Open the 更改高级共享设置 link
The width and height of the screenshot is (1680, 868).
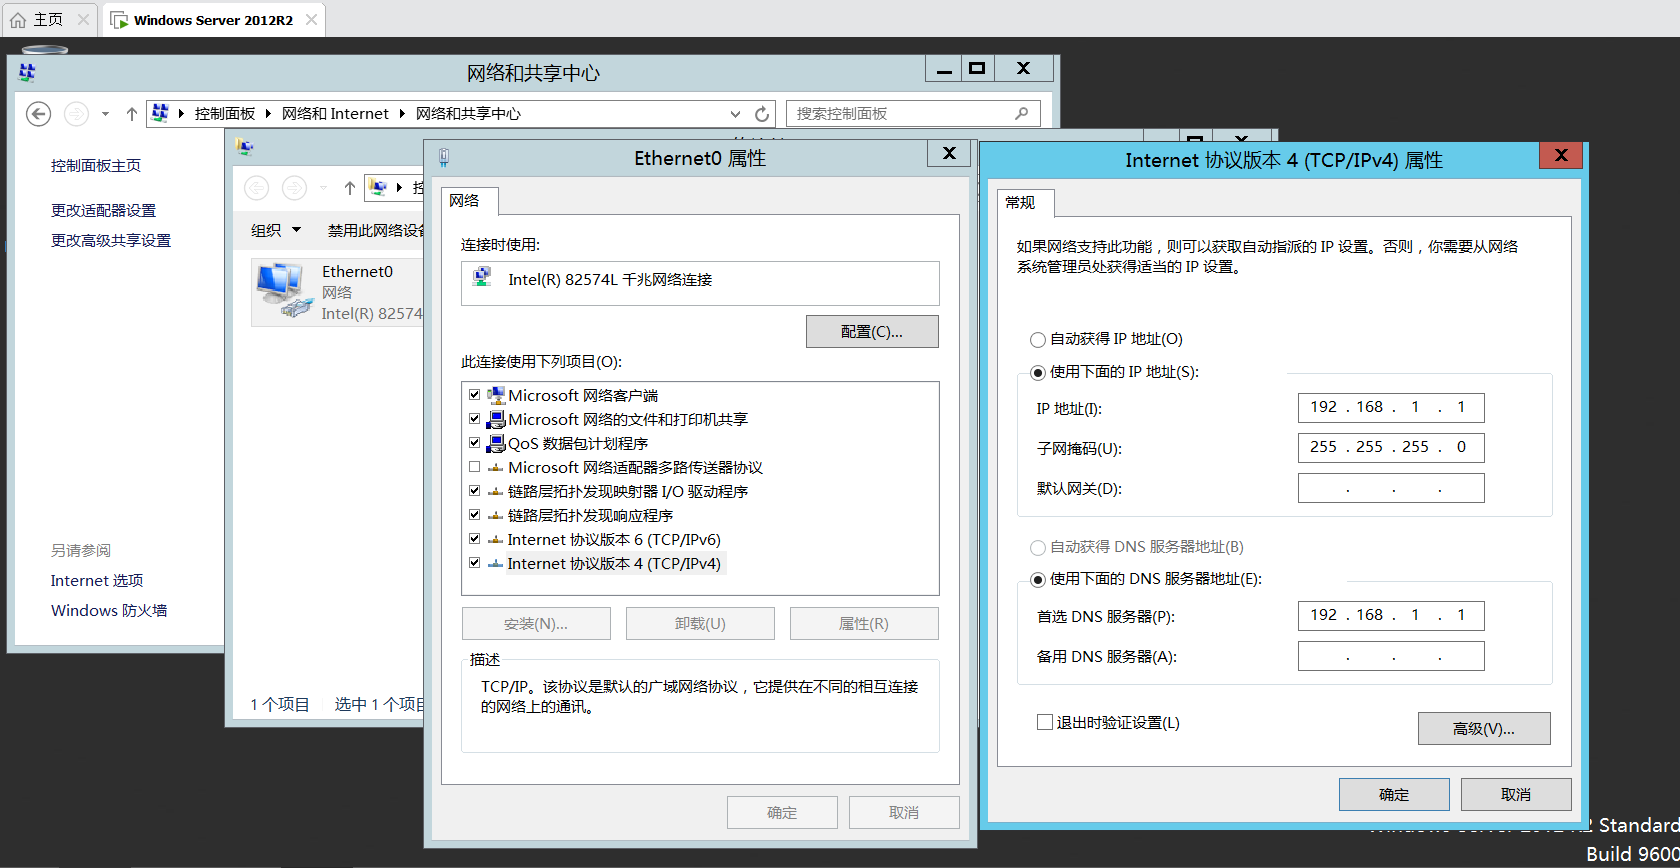tap(111, 240)
